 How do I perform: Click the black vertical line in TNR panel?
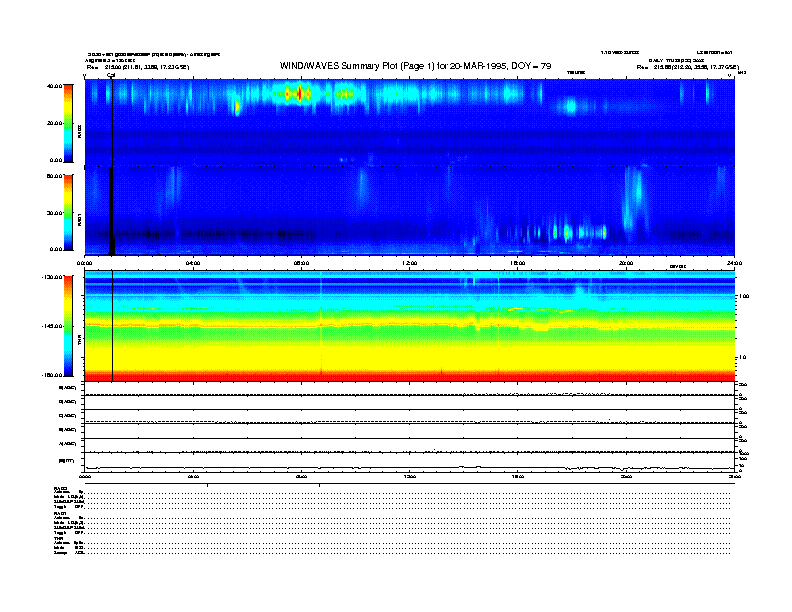click(112, 326)
